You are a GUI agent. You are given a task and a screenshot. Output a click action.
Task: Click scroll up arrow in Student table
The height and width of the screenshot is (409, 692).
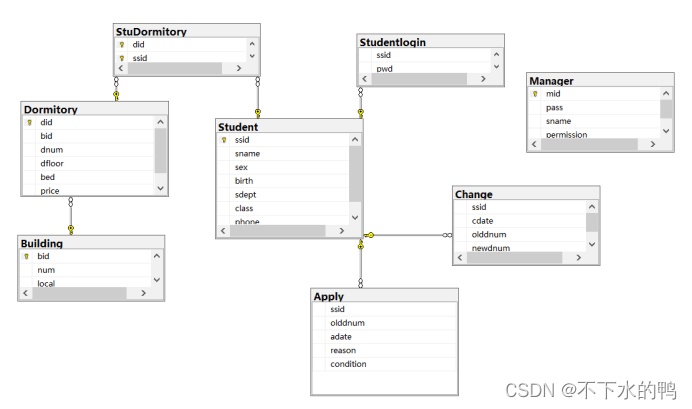click(x=355, y=139)
